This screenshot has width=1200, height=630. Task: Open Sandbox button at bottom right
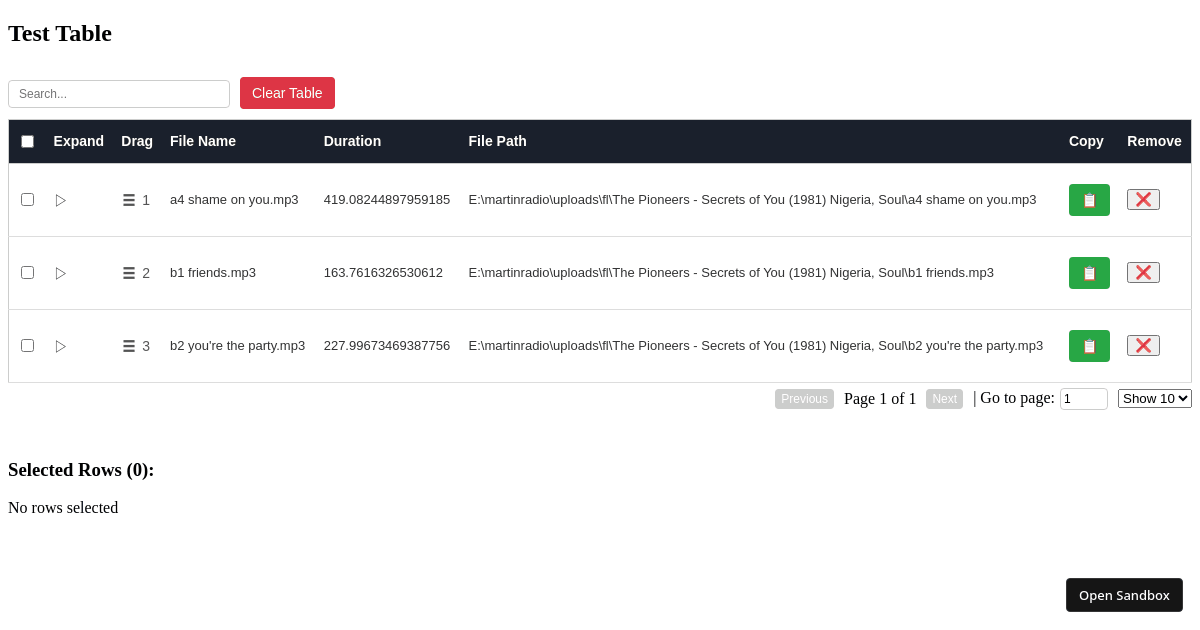click(1124, 595)
